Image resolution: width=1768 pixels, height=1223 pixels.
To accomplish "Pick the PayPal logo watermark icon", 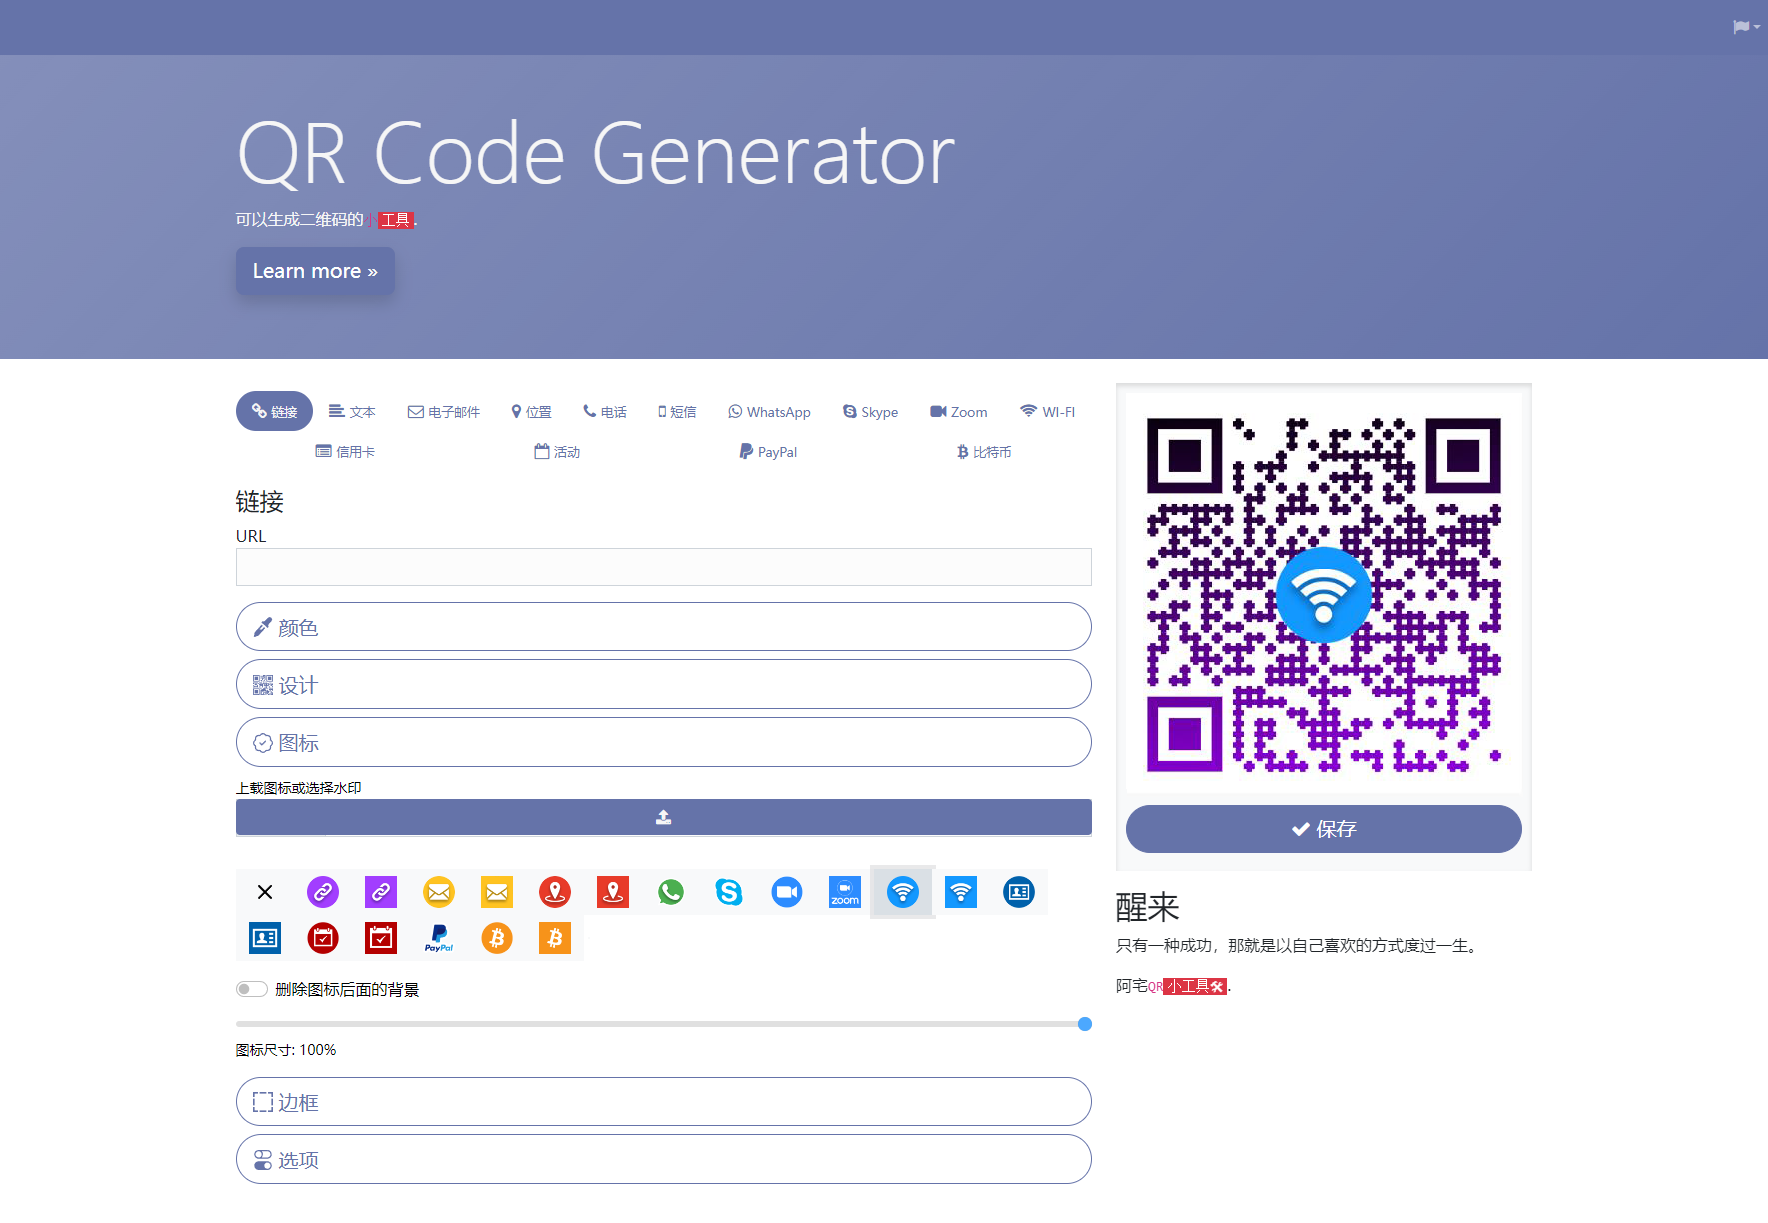I will [x=439, y=938].
